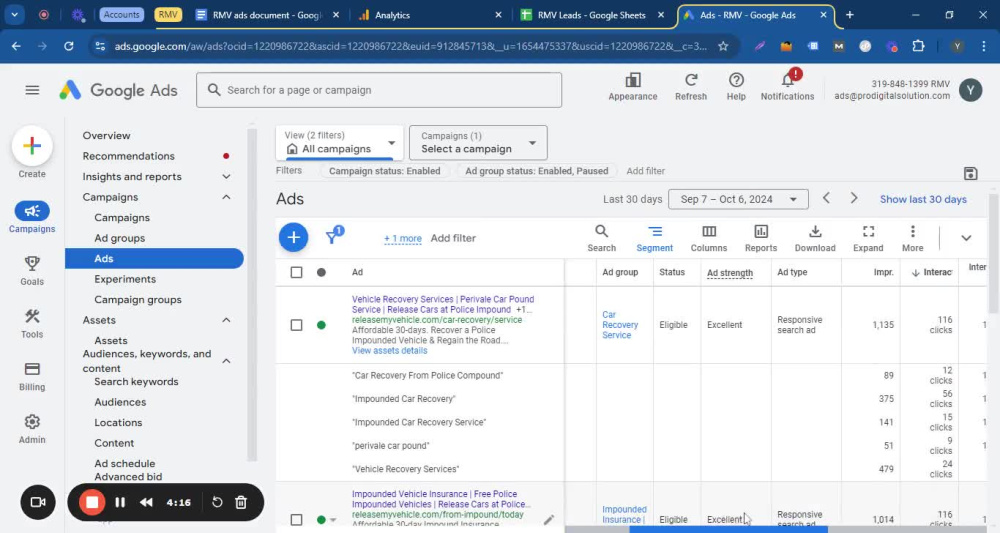Open the Select a campaign dropdown
The height and width of the screenshot is (533, 1000).
[478, 143]
